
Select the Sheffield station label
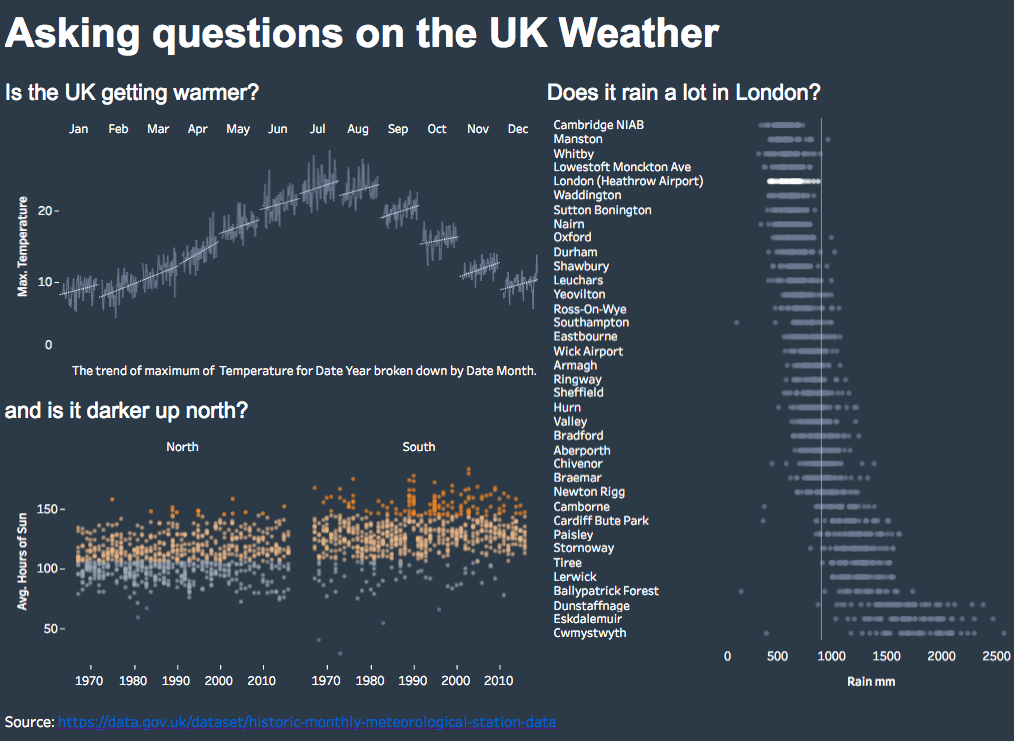(x=578, y=392)
